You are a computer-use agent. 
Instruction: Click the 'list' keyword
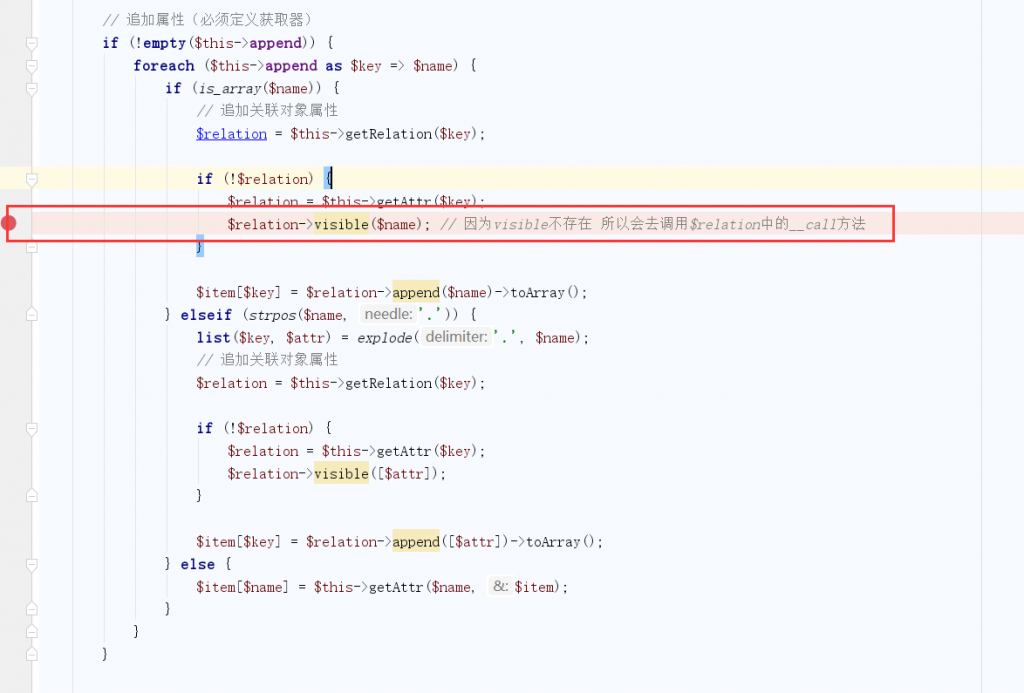[x=213, y=338]
